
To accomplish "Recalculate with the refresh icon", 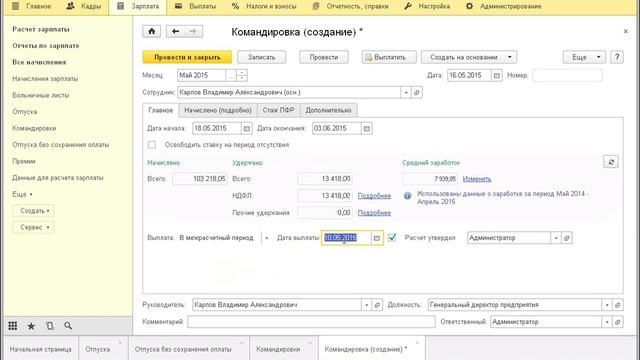I will (611, 162).
